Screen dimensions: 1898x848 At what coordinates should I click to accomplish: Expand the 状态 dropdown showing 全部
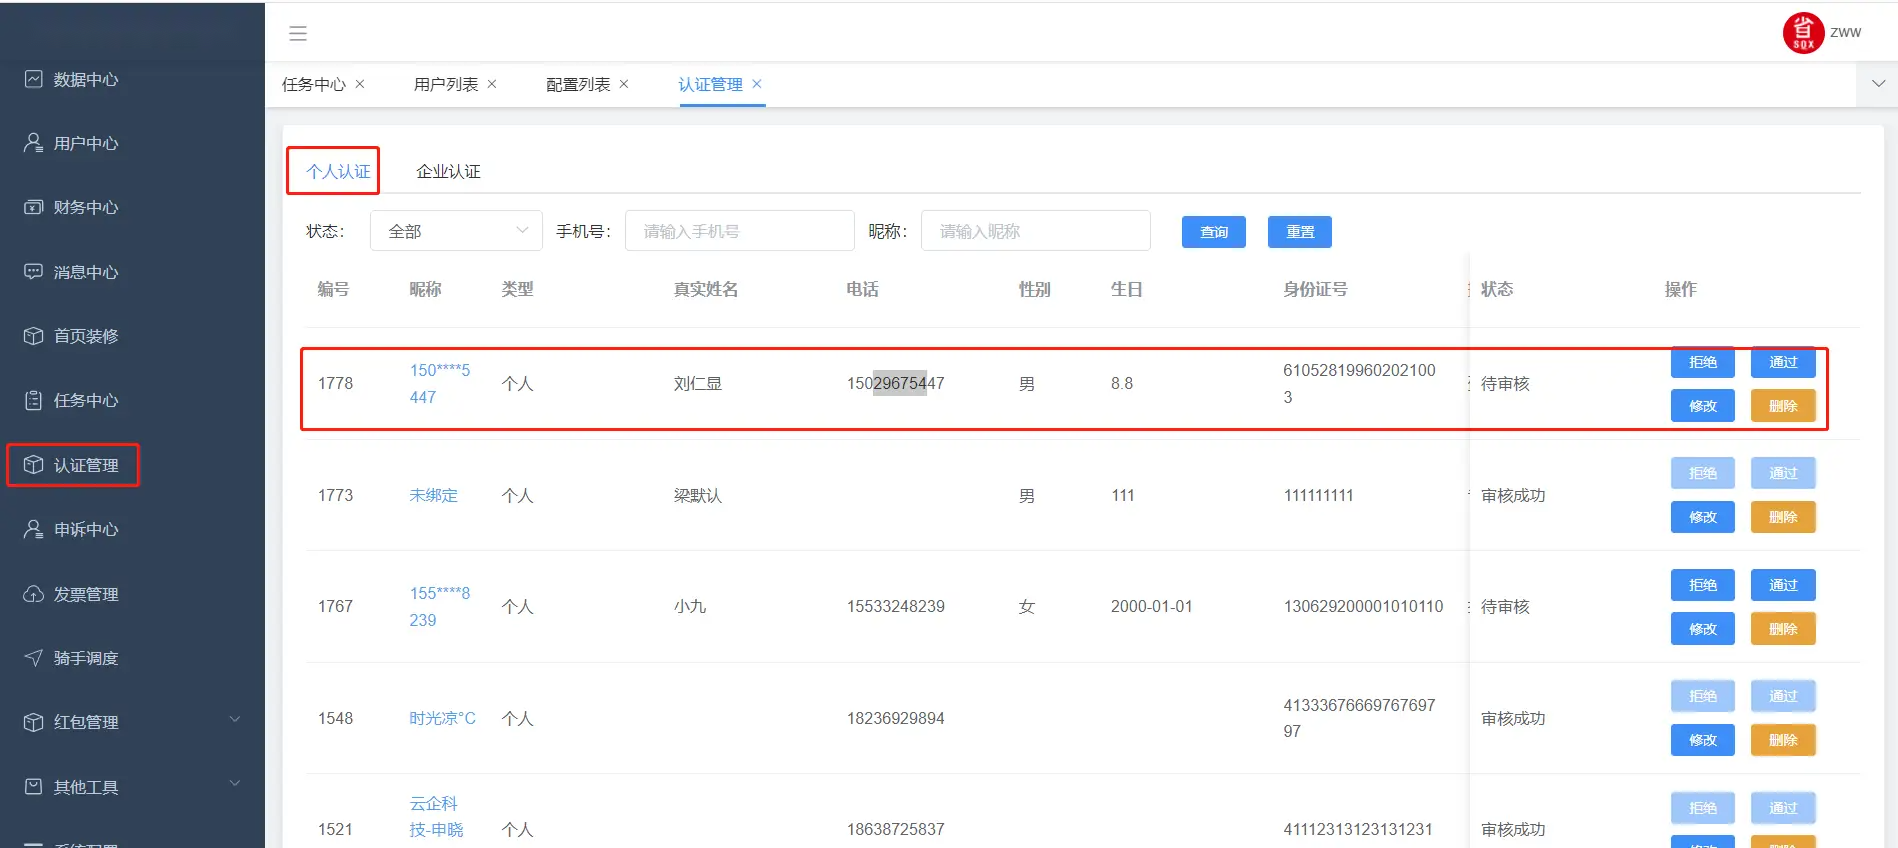(x=456, y=231)
